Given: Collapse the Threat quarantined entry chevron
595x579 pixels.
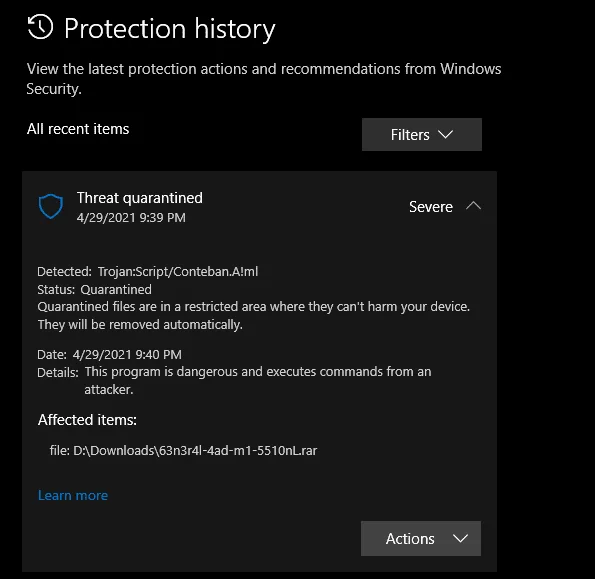Looking at the screenshot, I should tap(473, 206).
